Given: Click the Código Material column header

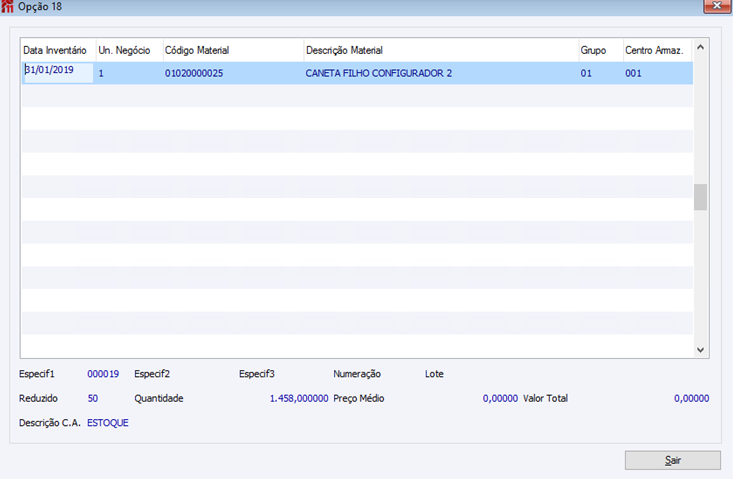Looking at the screenshot, I should pos(233,50).
